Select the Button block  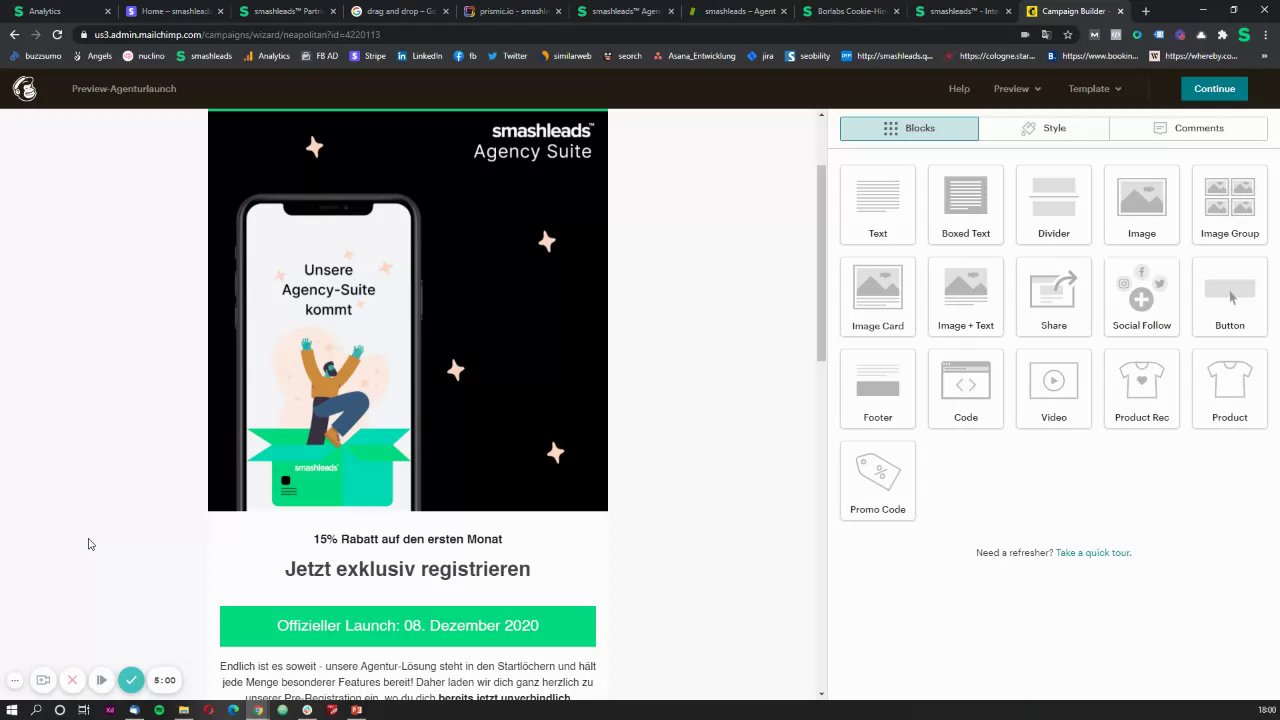pyautogui.click(x=1230, y=297)
